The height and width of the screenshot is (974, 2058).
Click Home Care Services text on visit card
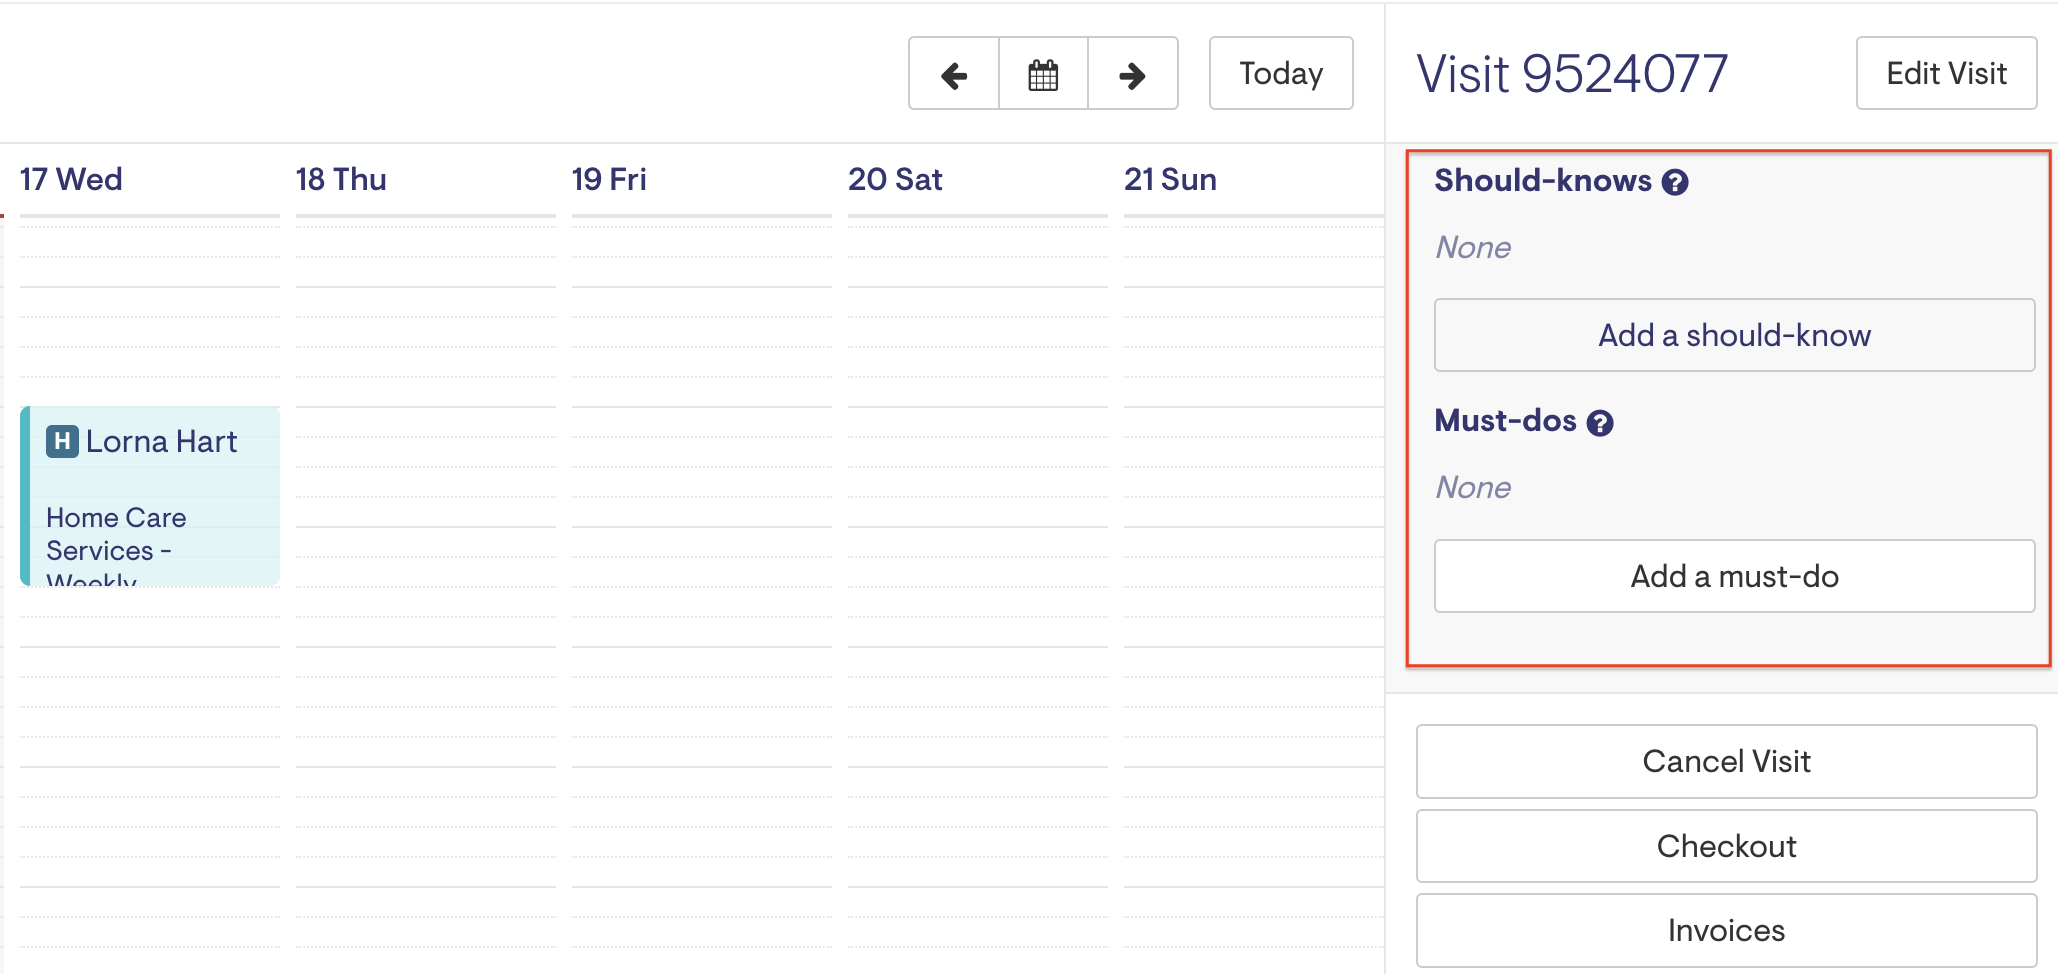coord(116,534)
